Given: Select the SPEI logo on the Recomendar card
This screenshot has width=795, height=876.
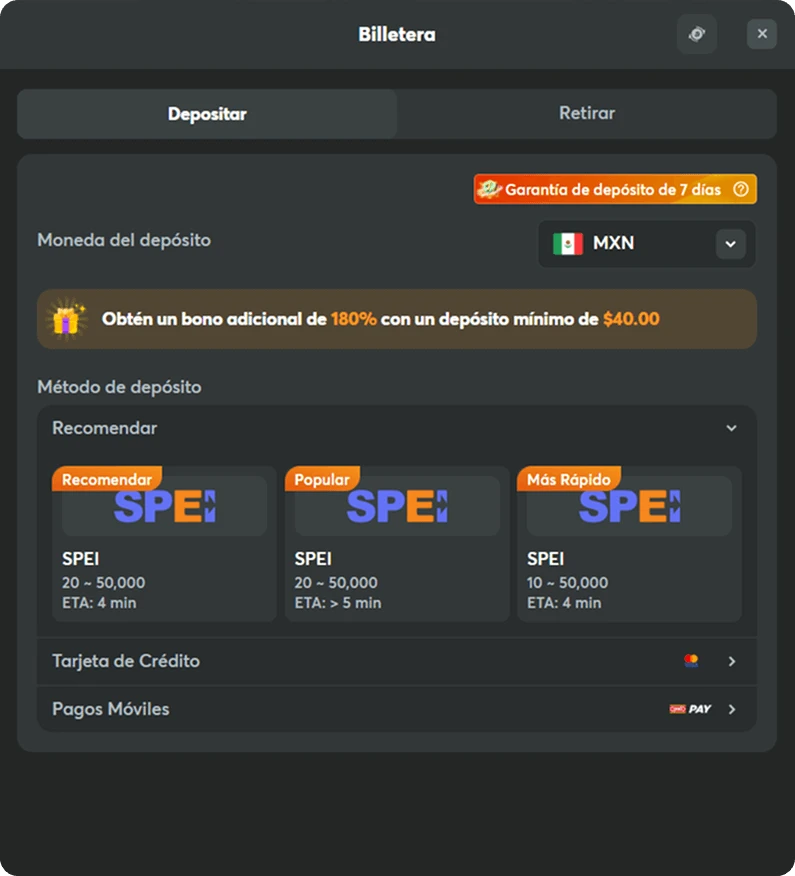Looking at the screenshot, I should 163,503.
